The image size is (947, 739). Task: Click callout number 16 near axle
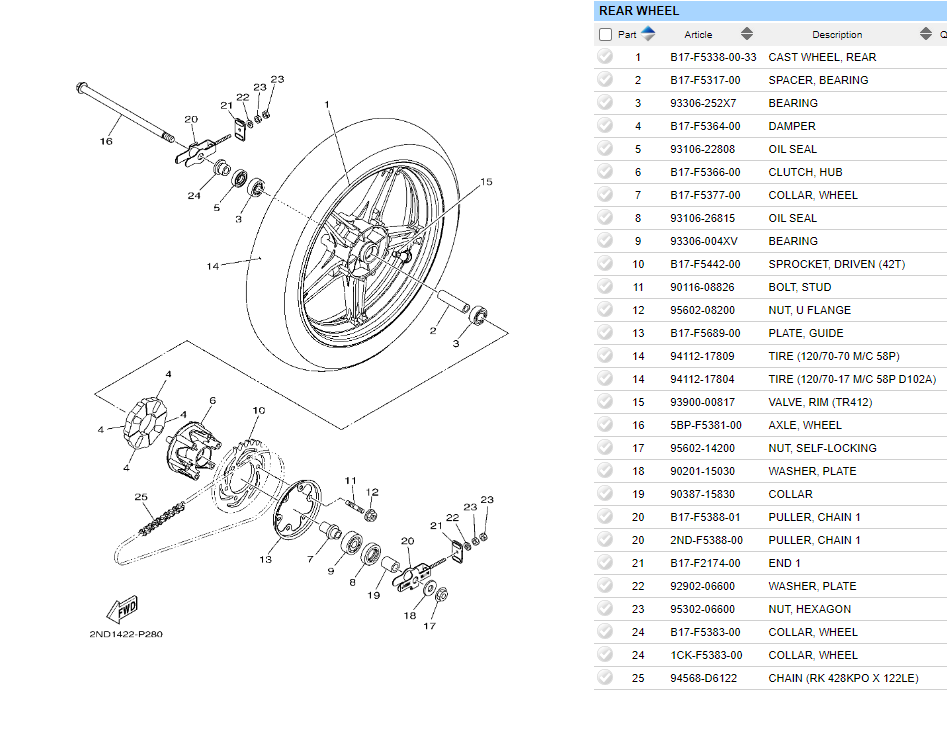106,141
